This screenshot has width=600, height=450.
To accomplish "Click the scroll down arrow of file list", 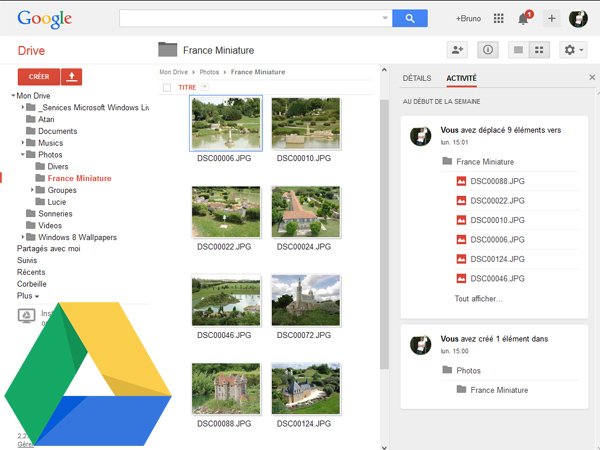I will (384, 447).
